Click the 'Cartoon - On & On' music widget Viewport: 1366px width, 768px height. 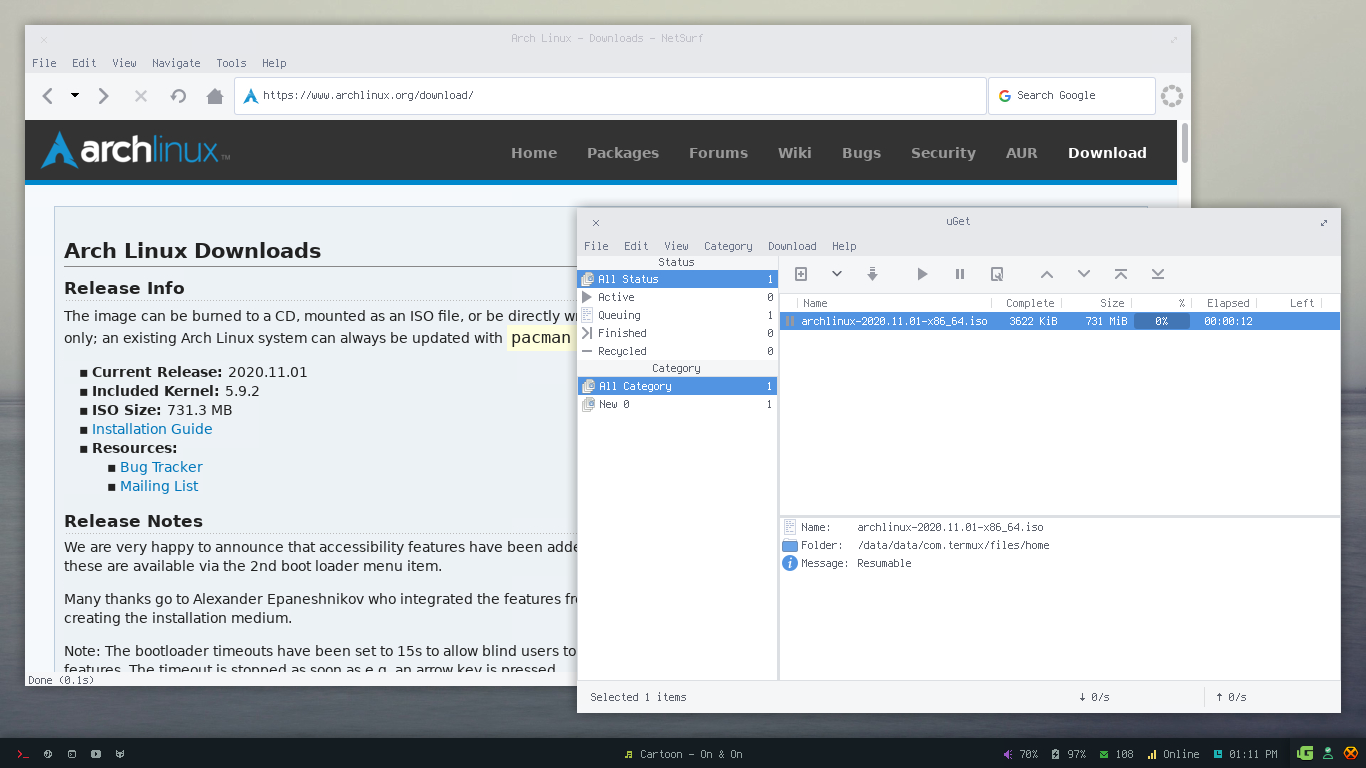pyautogui.click(x=683, y=754)
